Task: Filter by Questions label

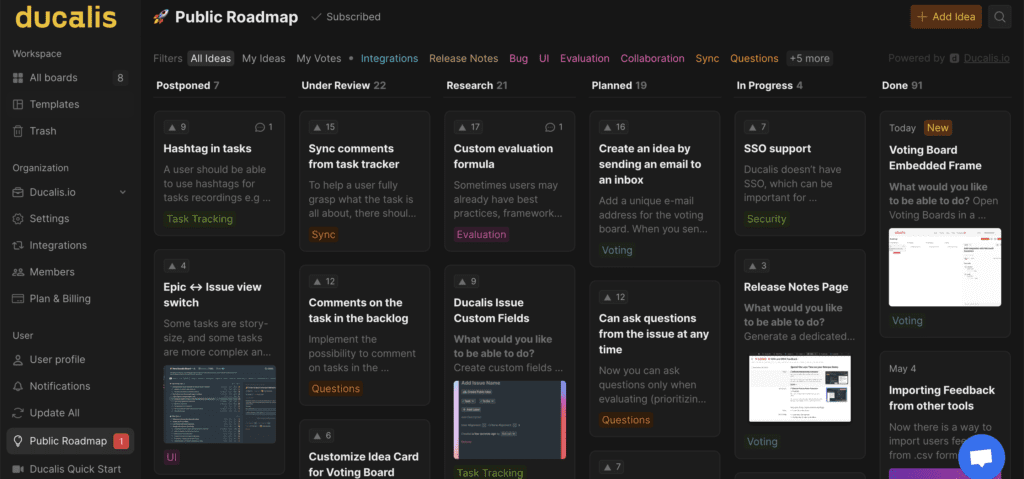Action: pos(754,58)
